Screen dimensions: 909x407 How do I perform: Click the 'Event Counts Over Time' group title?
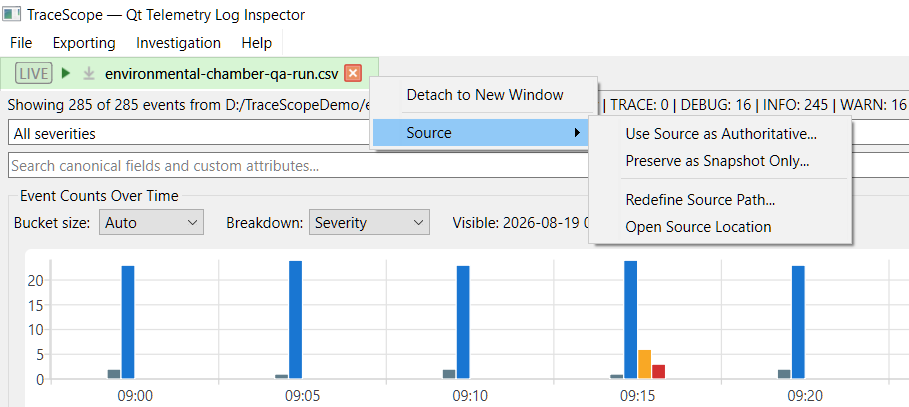(x=99, y=195)
